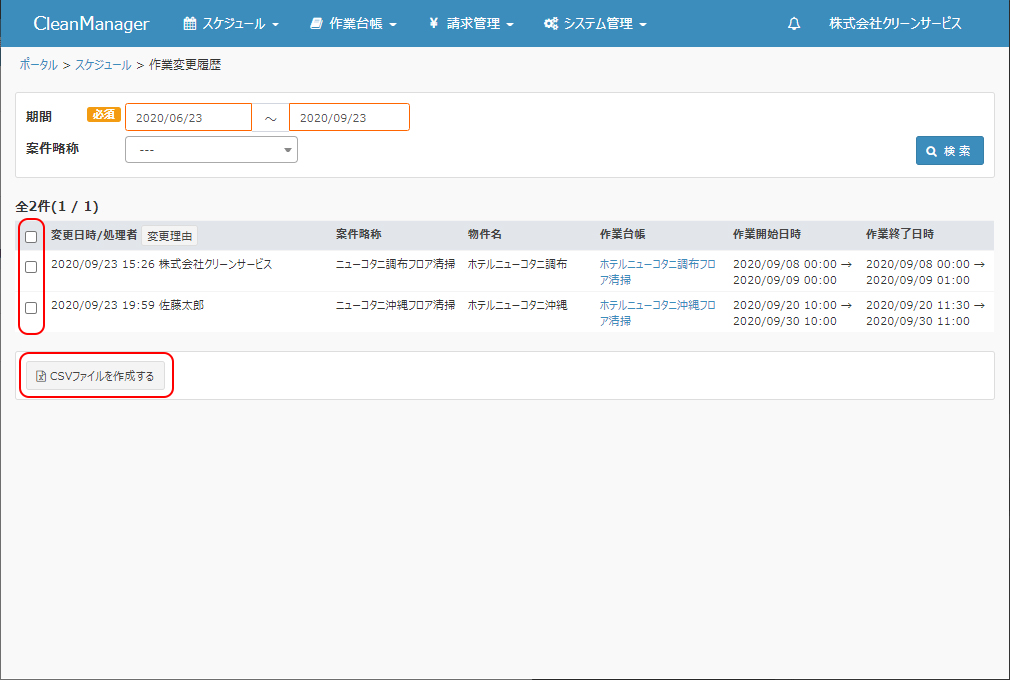This screenshot has height=680, width=1010.
Task: Click the start date field 2020/06/23
Action: (188, 117)
